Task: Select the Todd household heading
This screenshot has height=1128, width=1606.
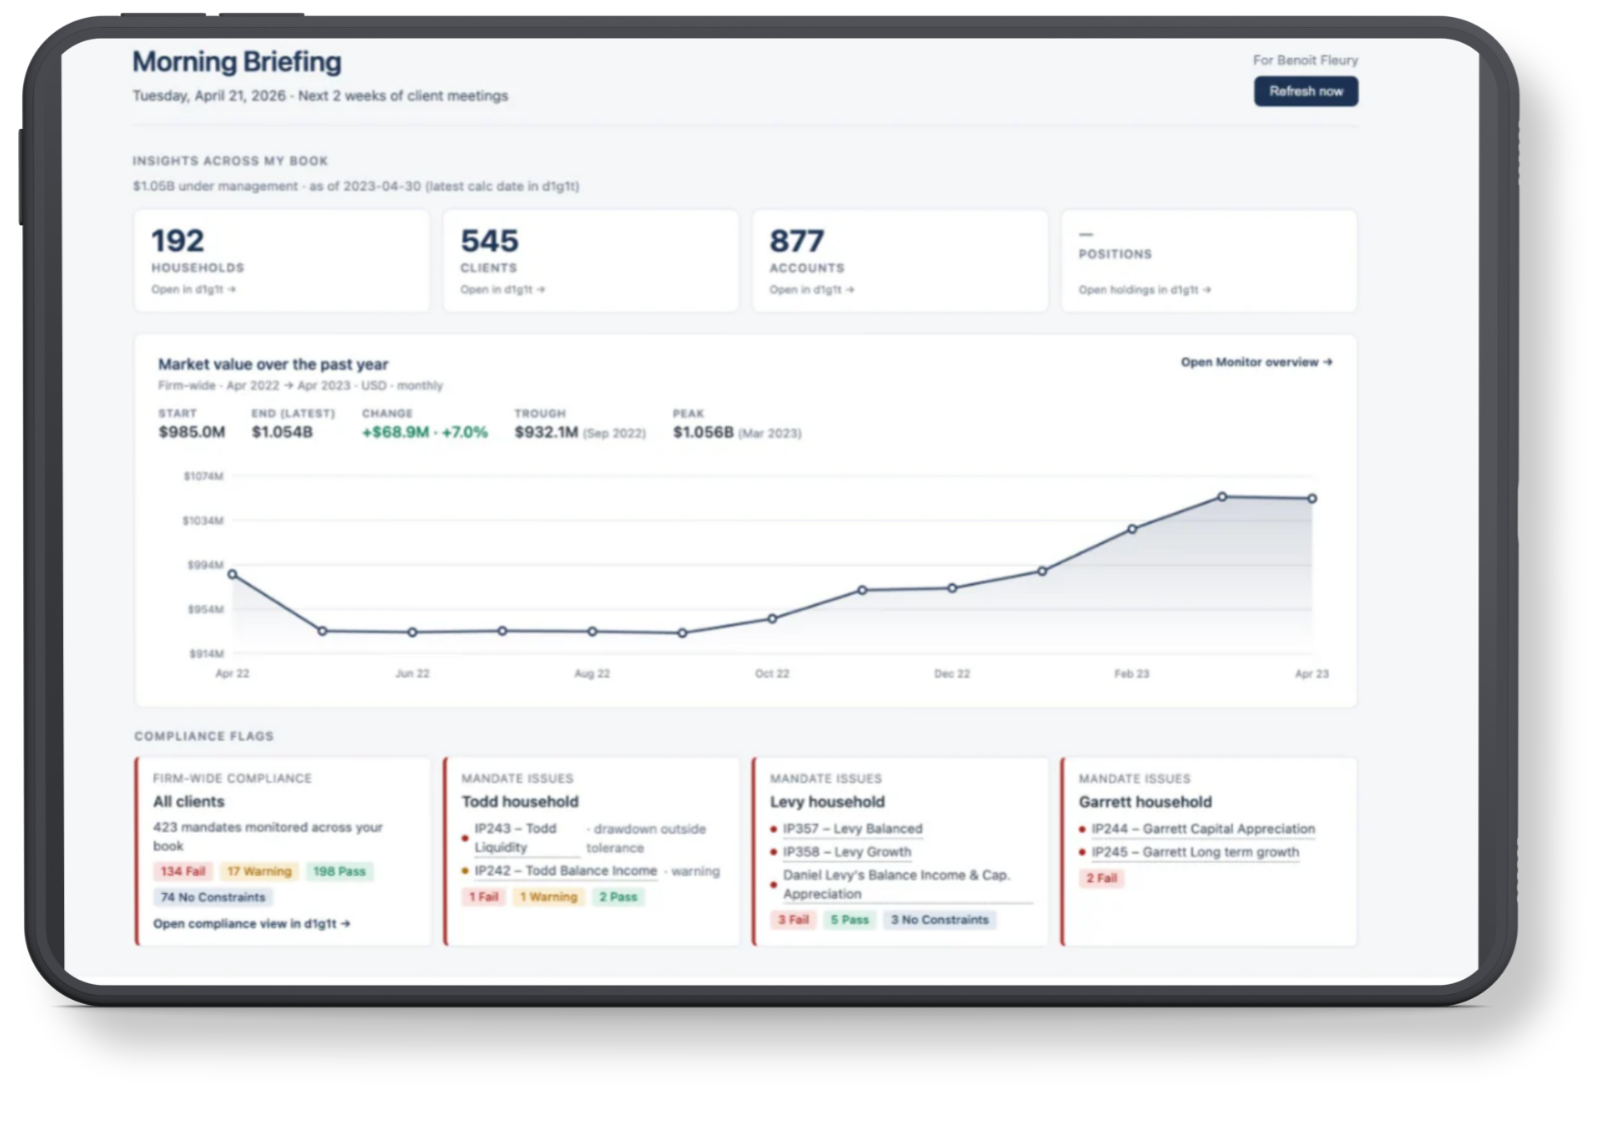Action: click(x=520, y=802)
